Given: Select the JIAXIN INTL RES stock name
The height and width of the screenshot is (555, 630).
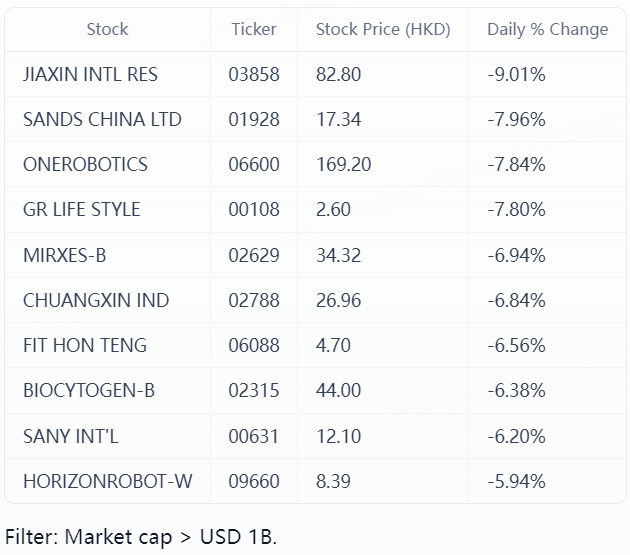Looking at the screenshot, I should pyautogui.click(x=90, y=75).
